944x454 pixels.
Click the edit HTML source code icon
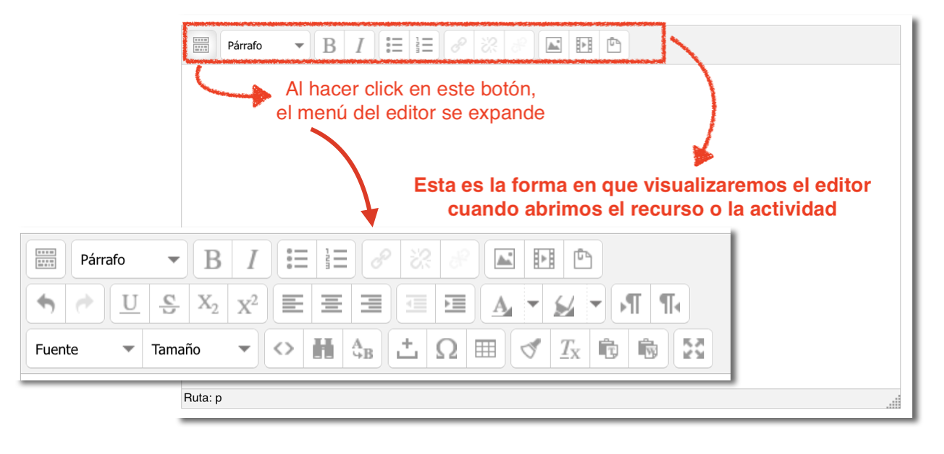(x=284, y=349)
